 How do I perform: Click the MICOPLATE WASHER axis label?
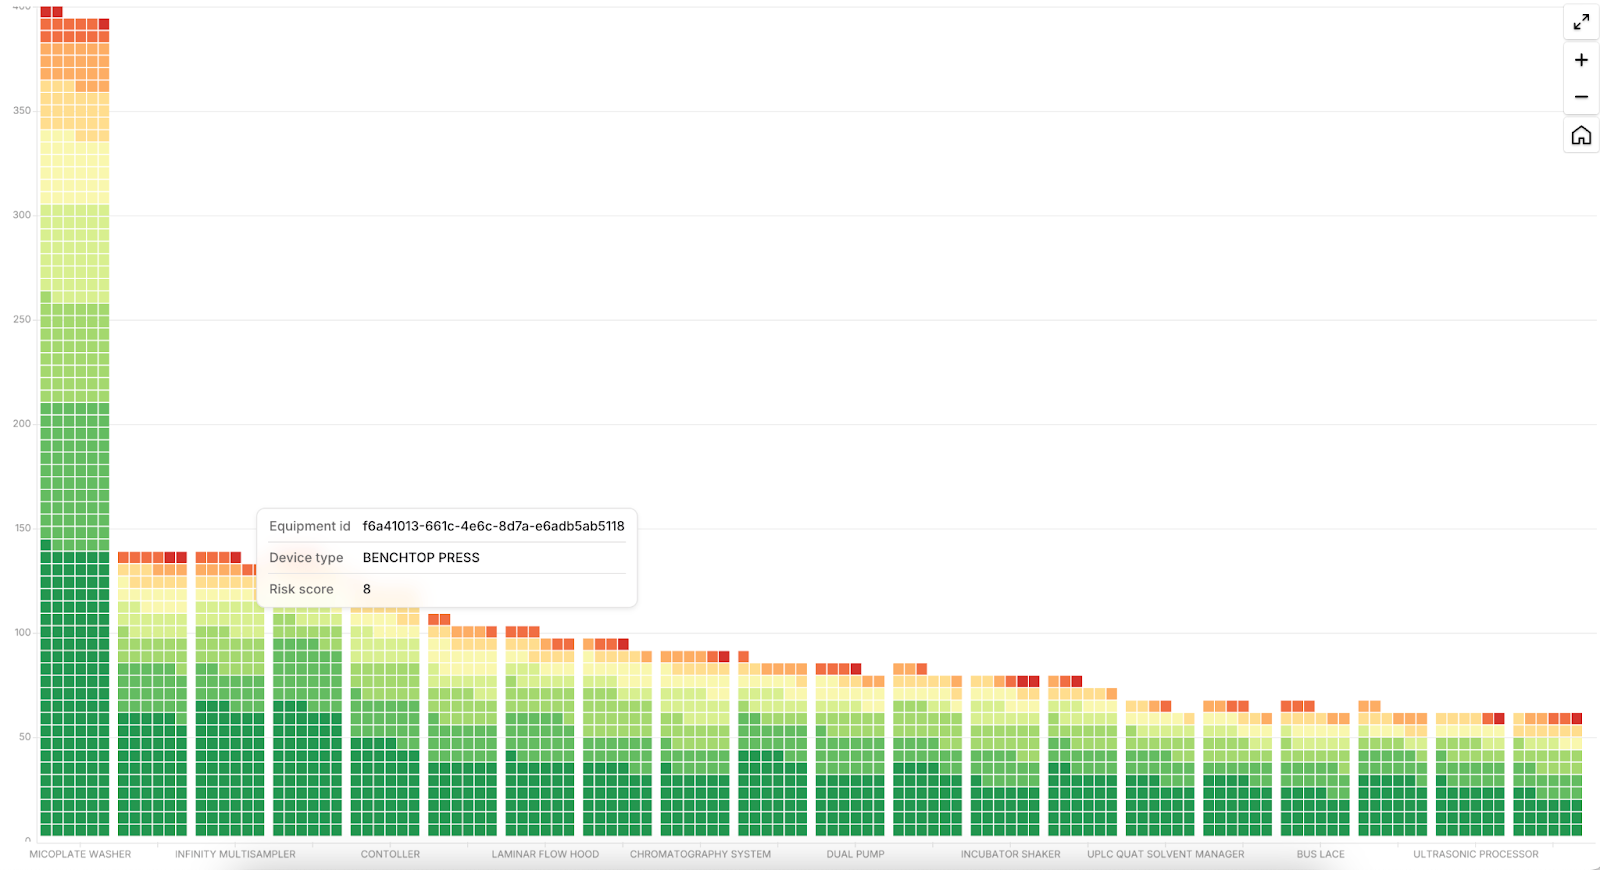pos(80,854)
